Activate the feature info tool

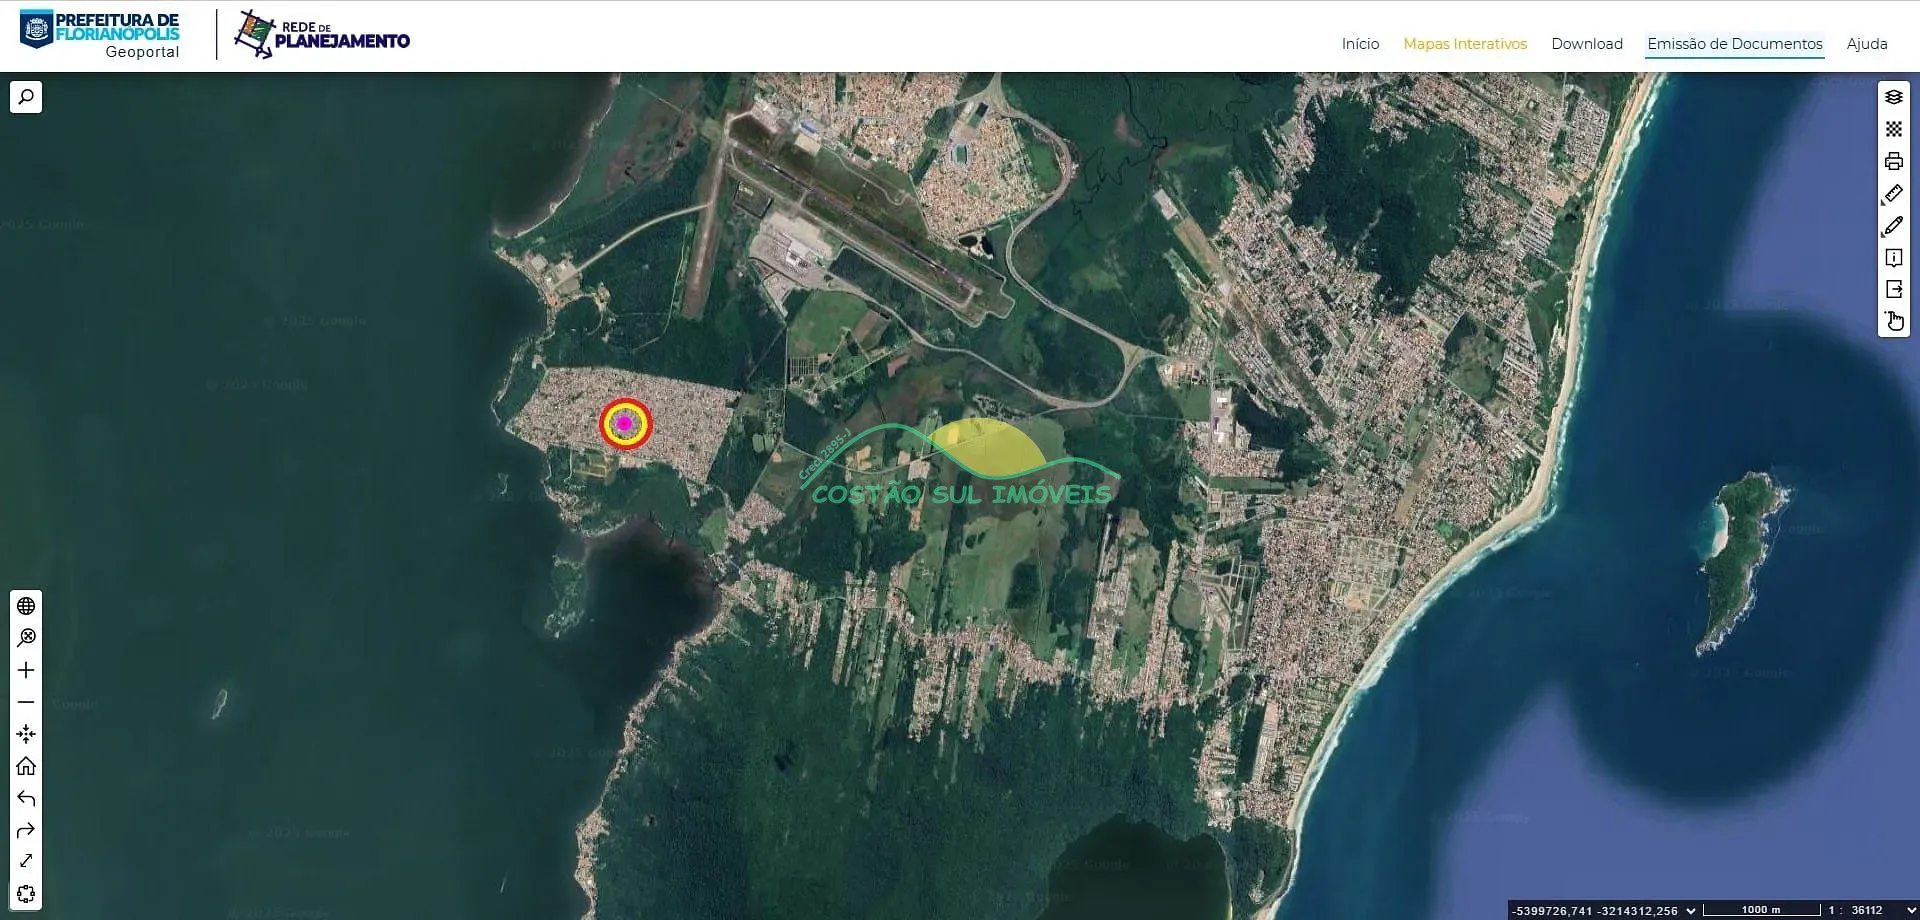[x=1893, y=258]
